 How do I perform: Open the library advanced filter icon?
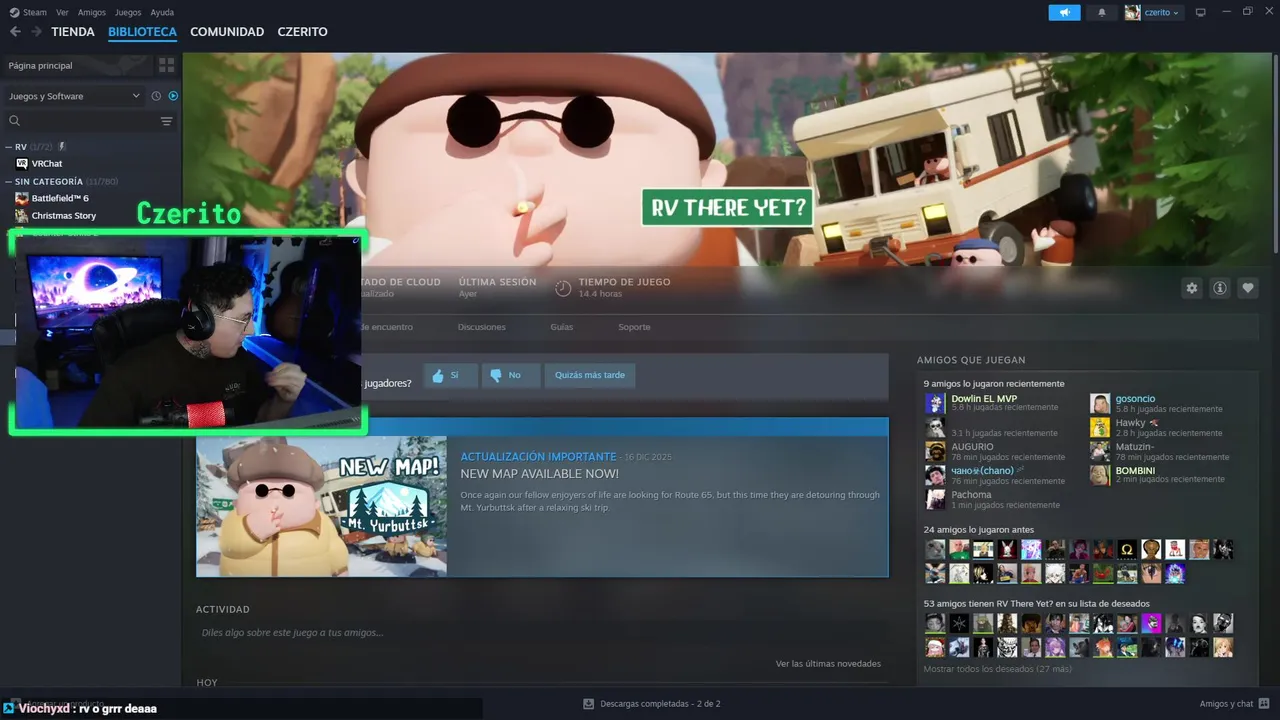click(x=166, y=121)
